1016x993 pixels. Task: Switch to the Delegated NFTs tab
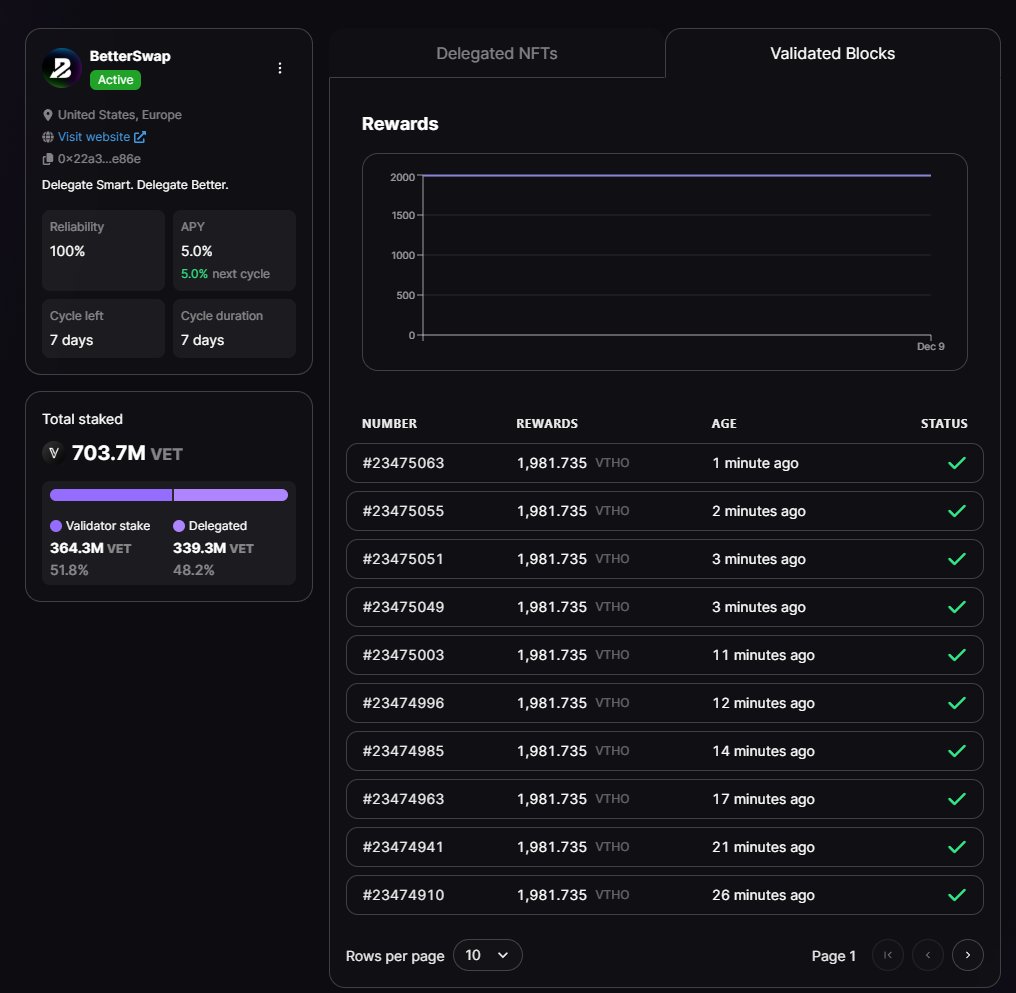pyautogui.click(x=497, y=53)
